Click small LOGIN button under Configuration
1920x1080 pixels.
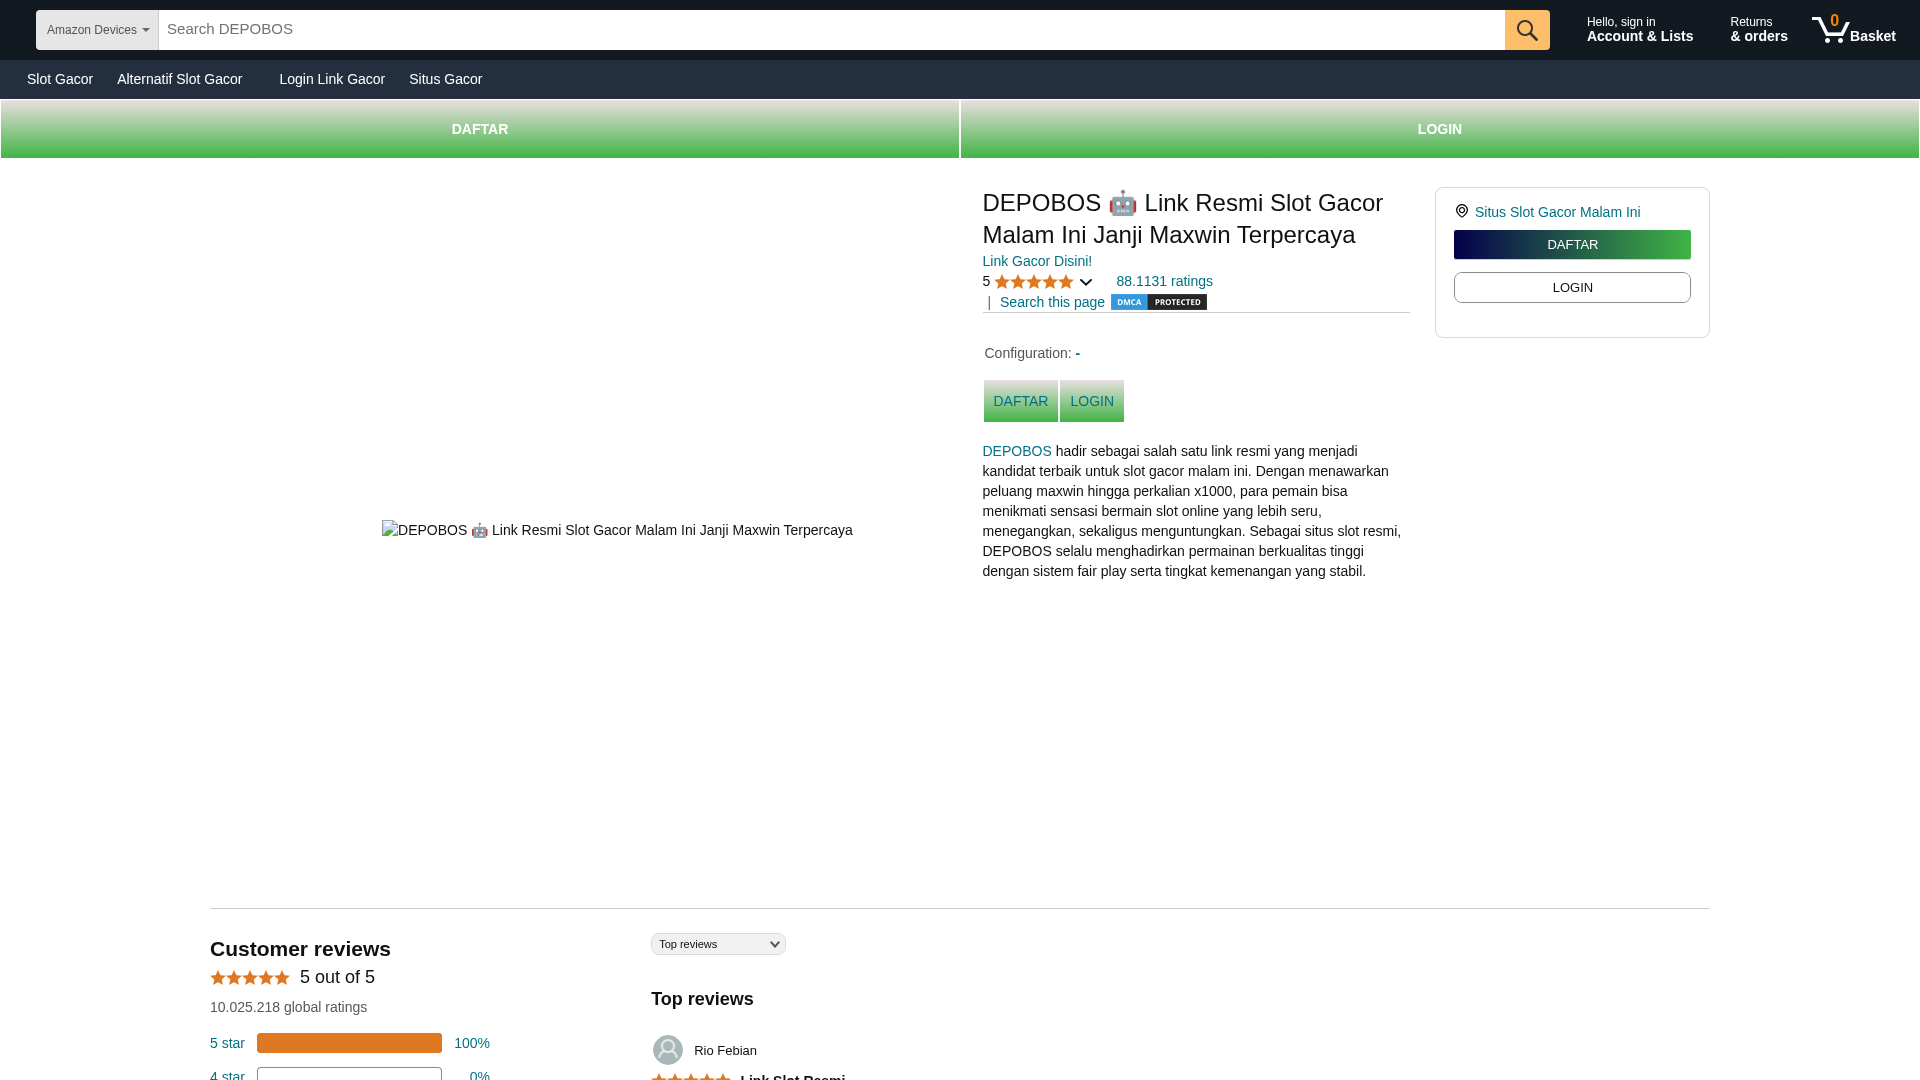pyautogui.click(x=1091, y=401)
